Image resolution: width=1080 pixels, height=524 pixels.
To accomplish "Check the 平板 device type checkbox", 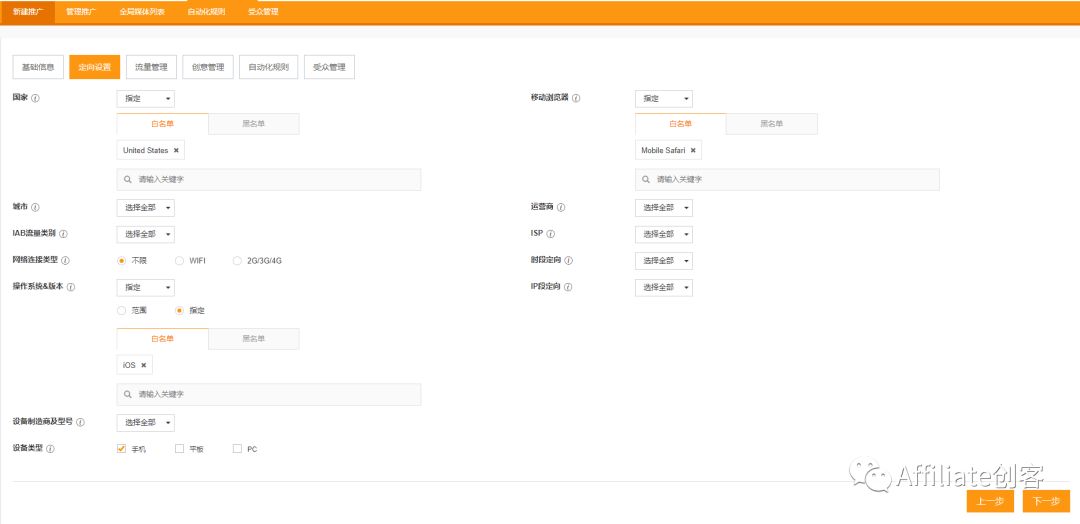I will click(x=179, y=448).
